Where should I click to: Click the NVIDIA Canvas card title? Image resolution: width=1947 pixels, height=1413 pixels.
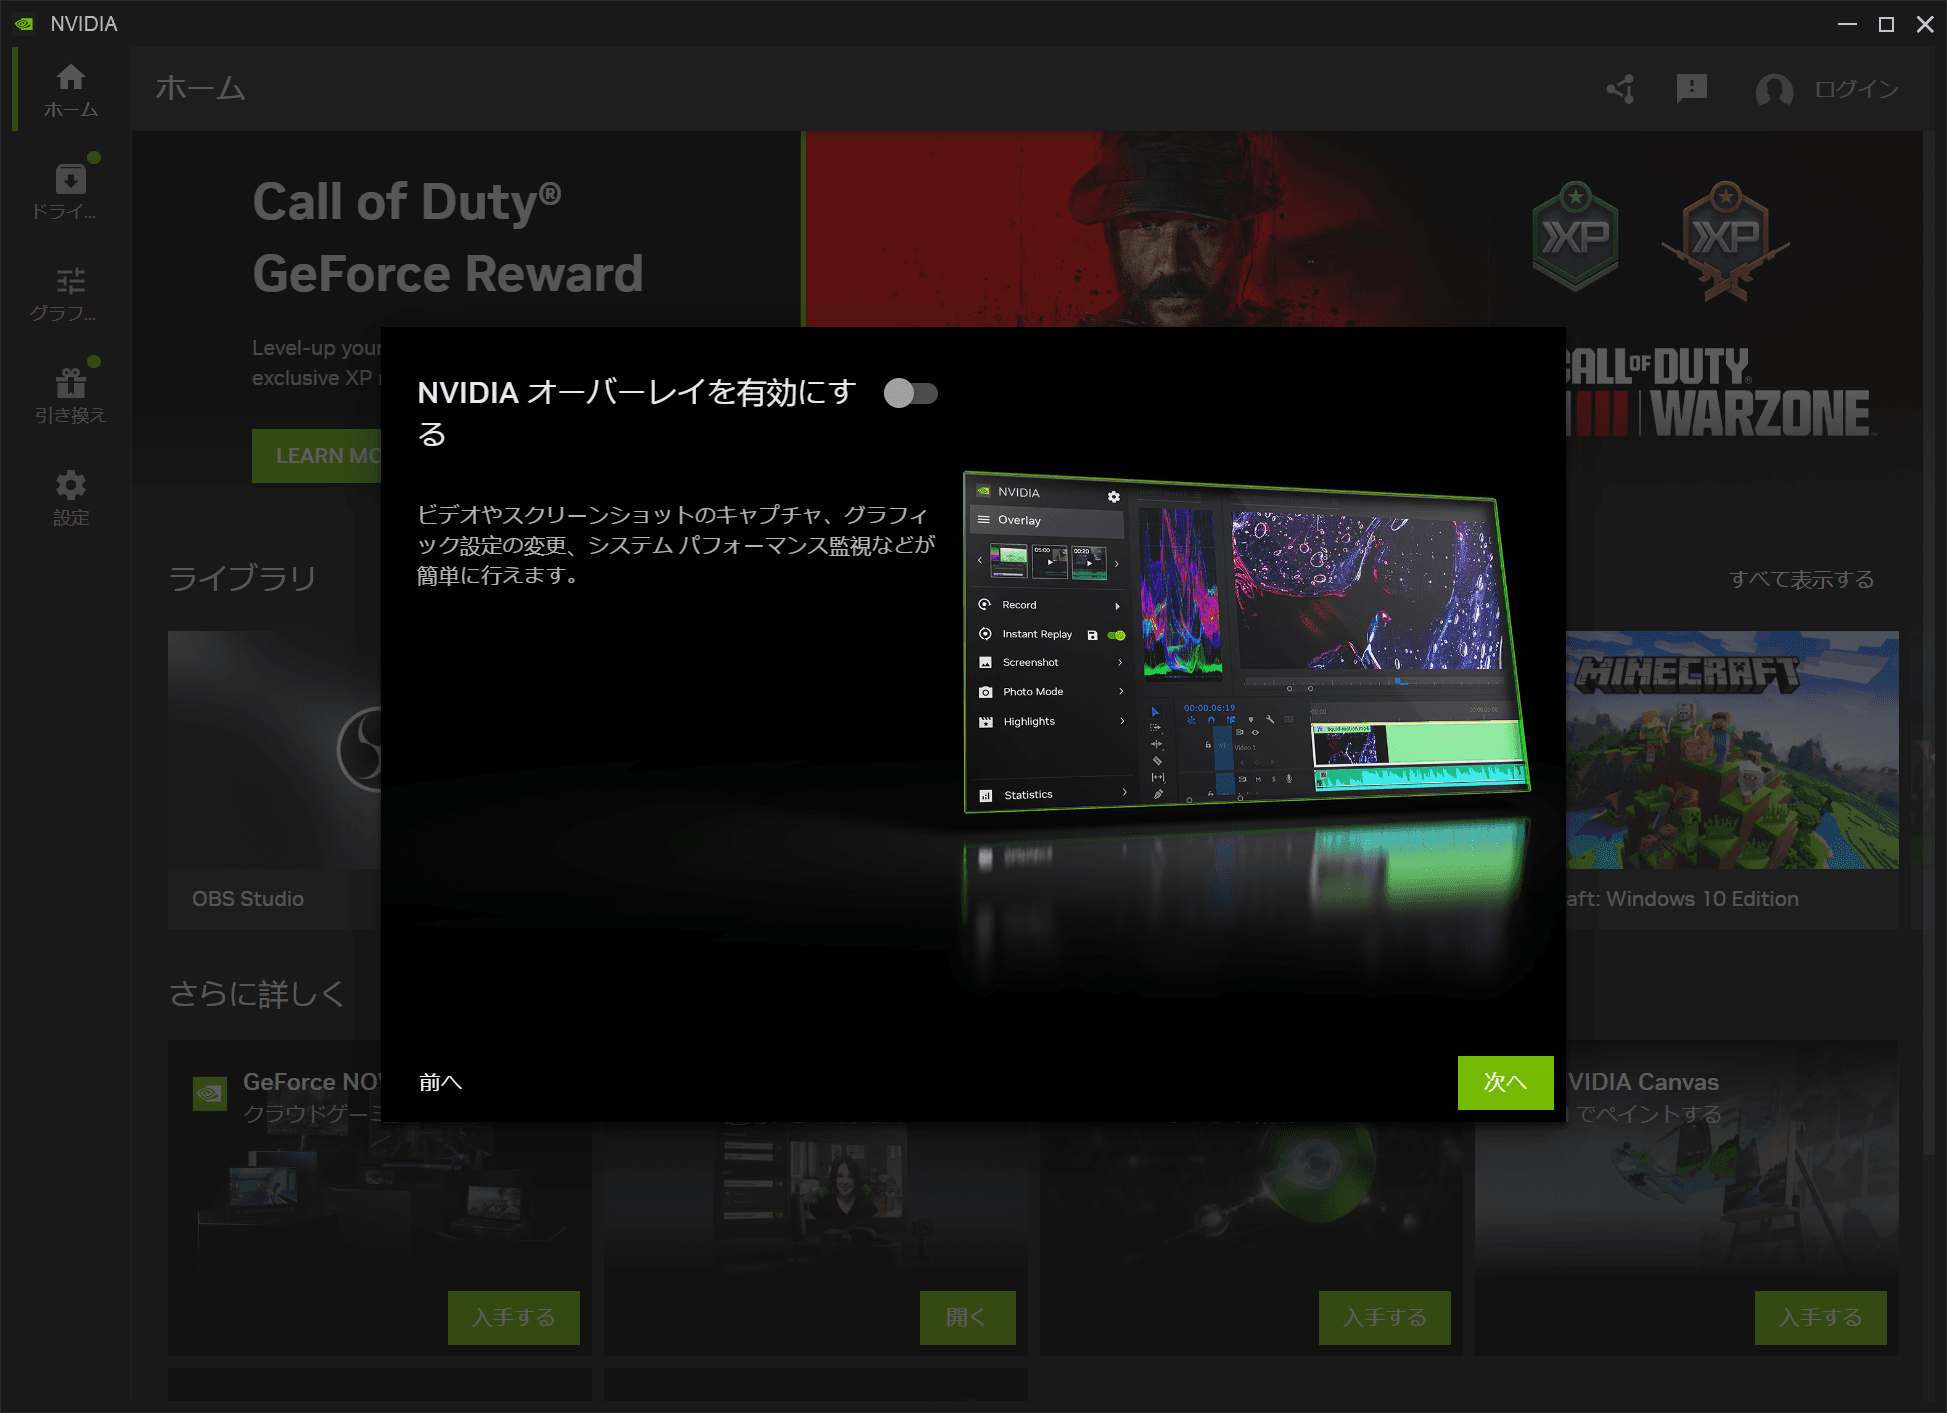click(1643, 1082)
